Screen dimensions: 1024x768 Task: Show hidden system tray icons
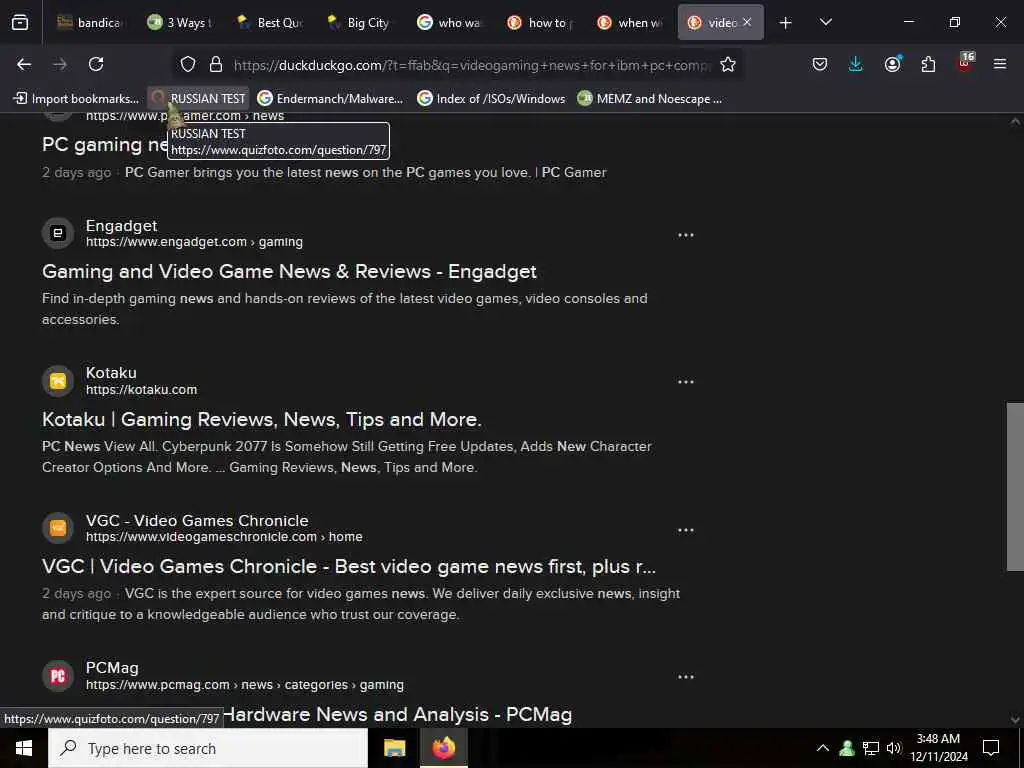point(823,748)
